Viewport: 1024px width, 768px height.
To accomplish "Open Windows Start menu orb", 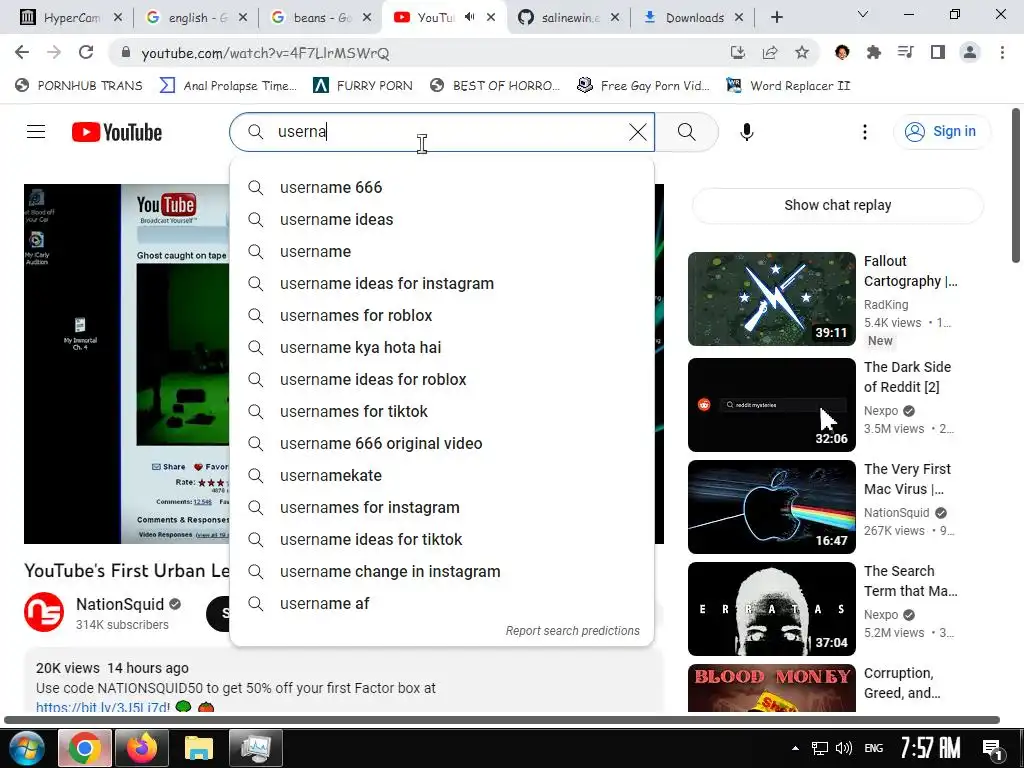I will 27,748.
